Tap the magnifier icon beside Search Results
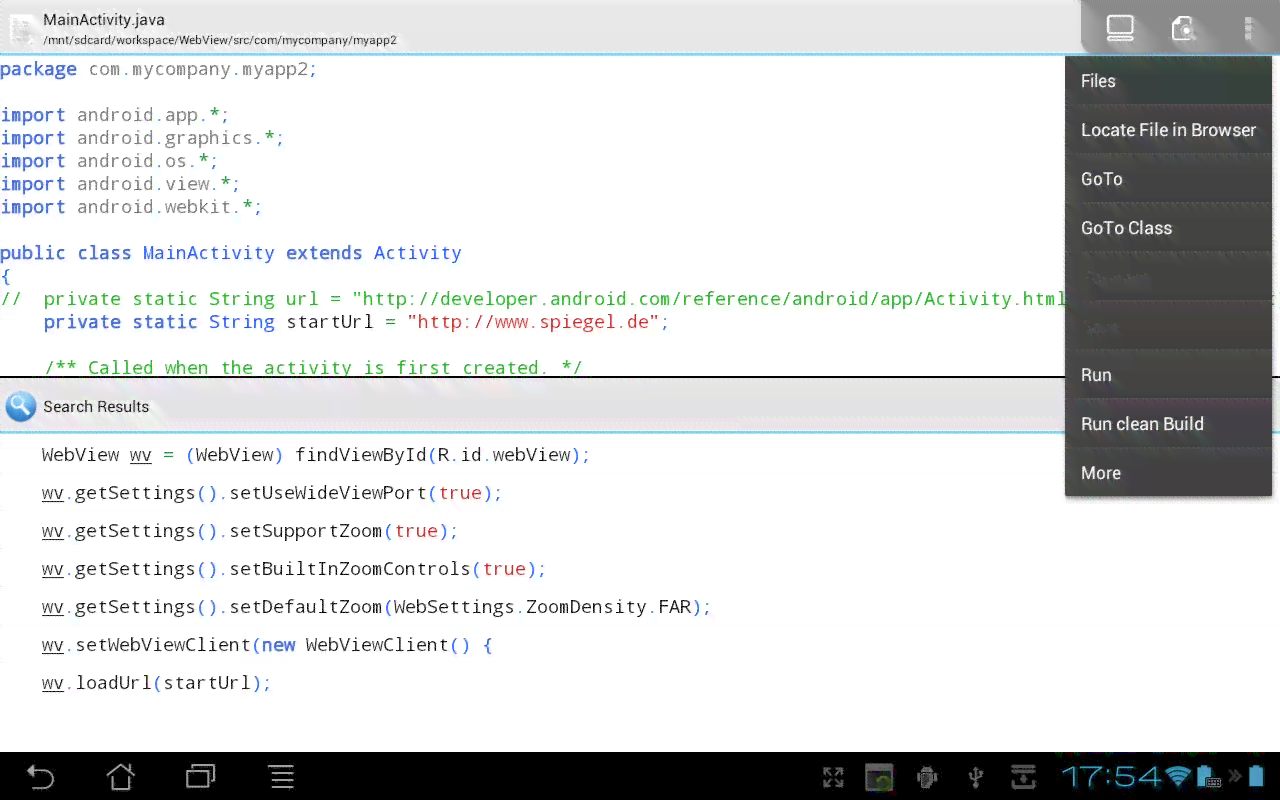 click(21, 407)
